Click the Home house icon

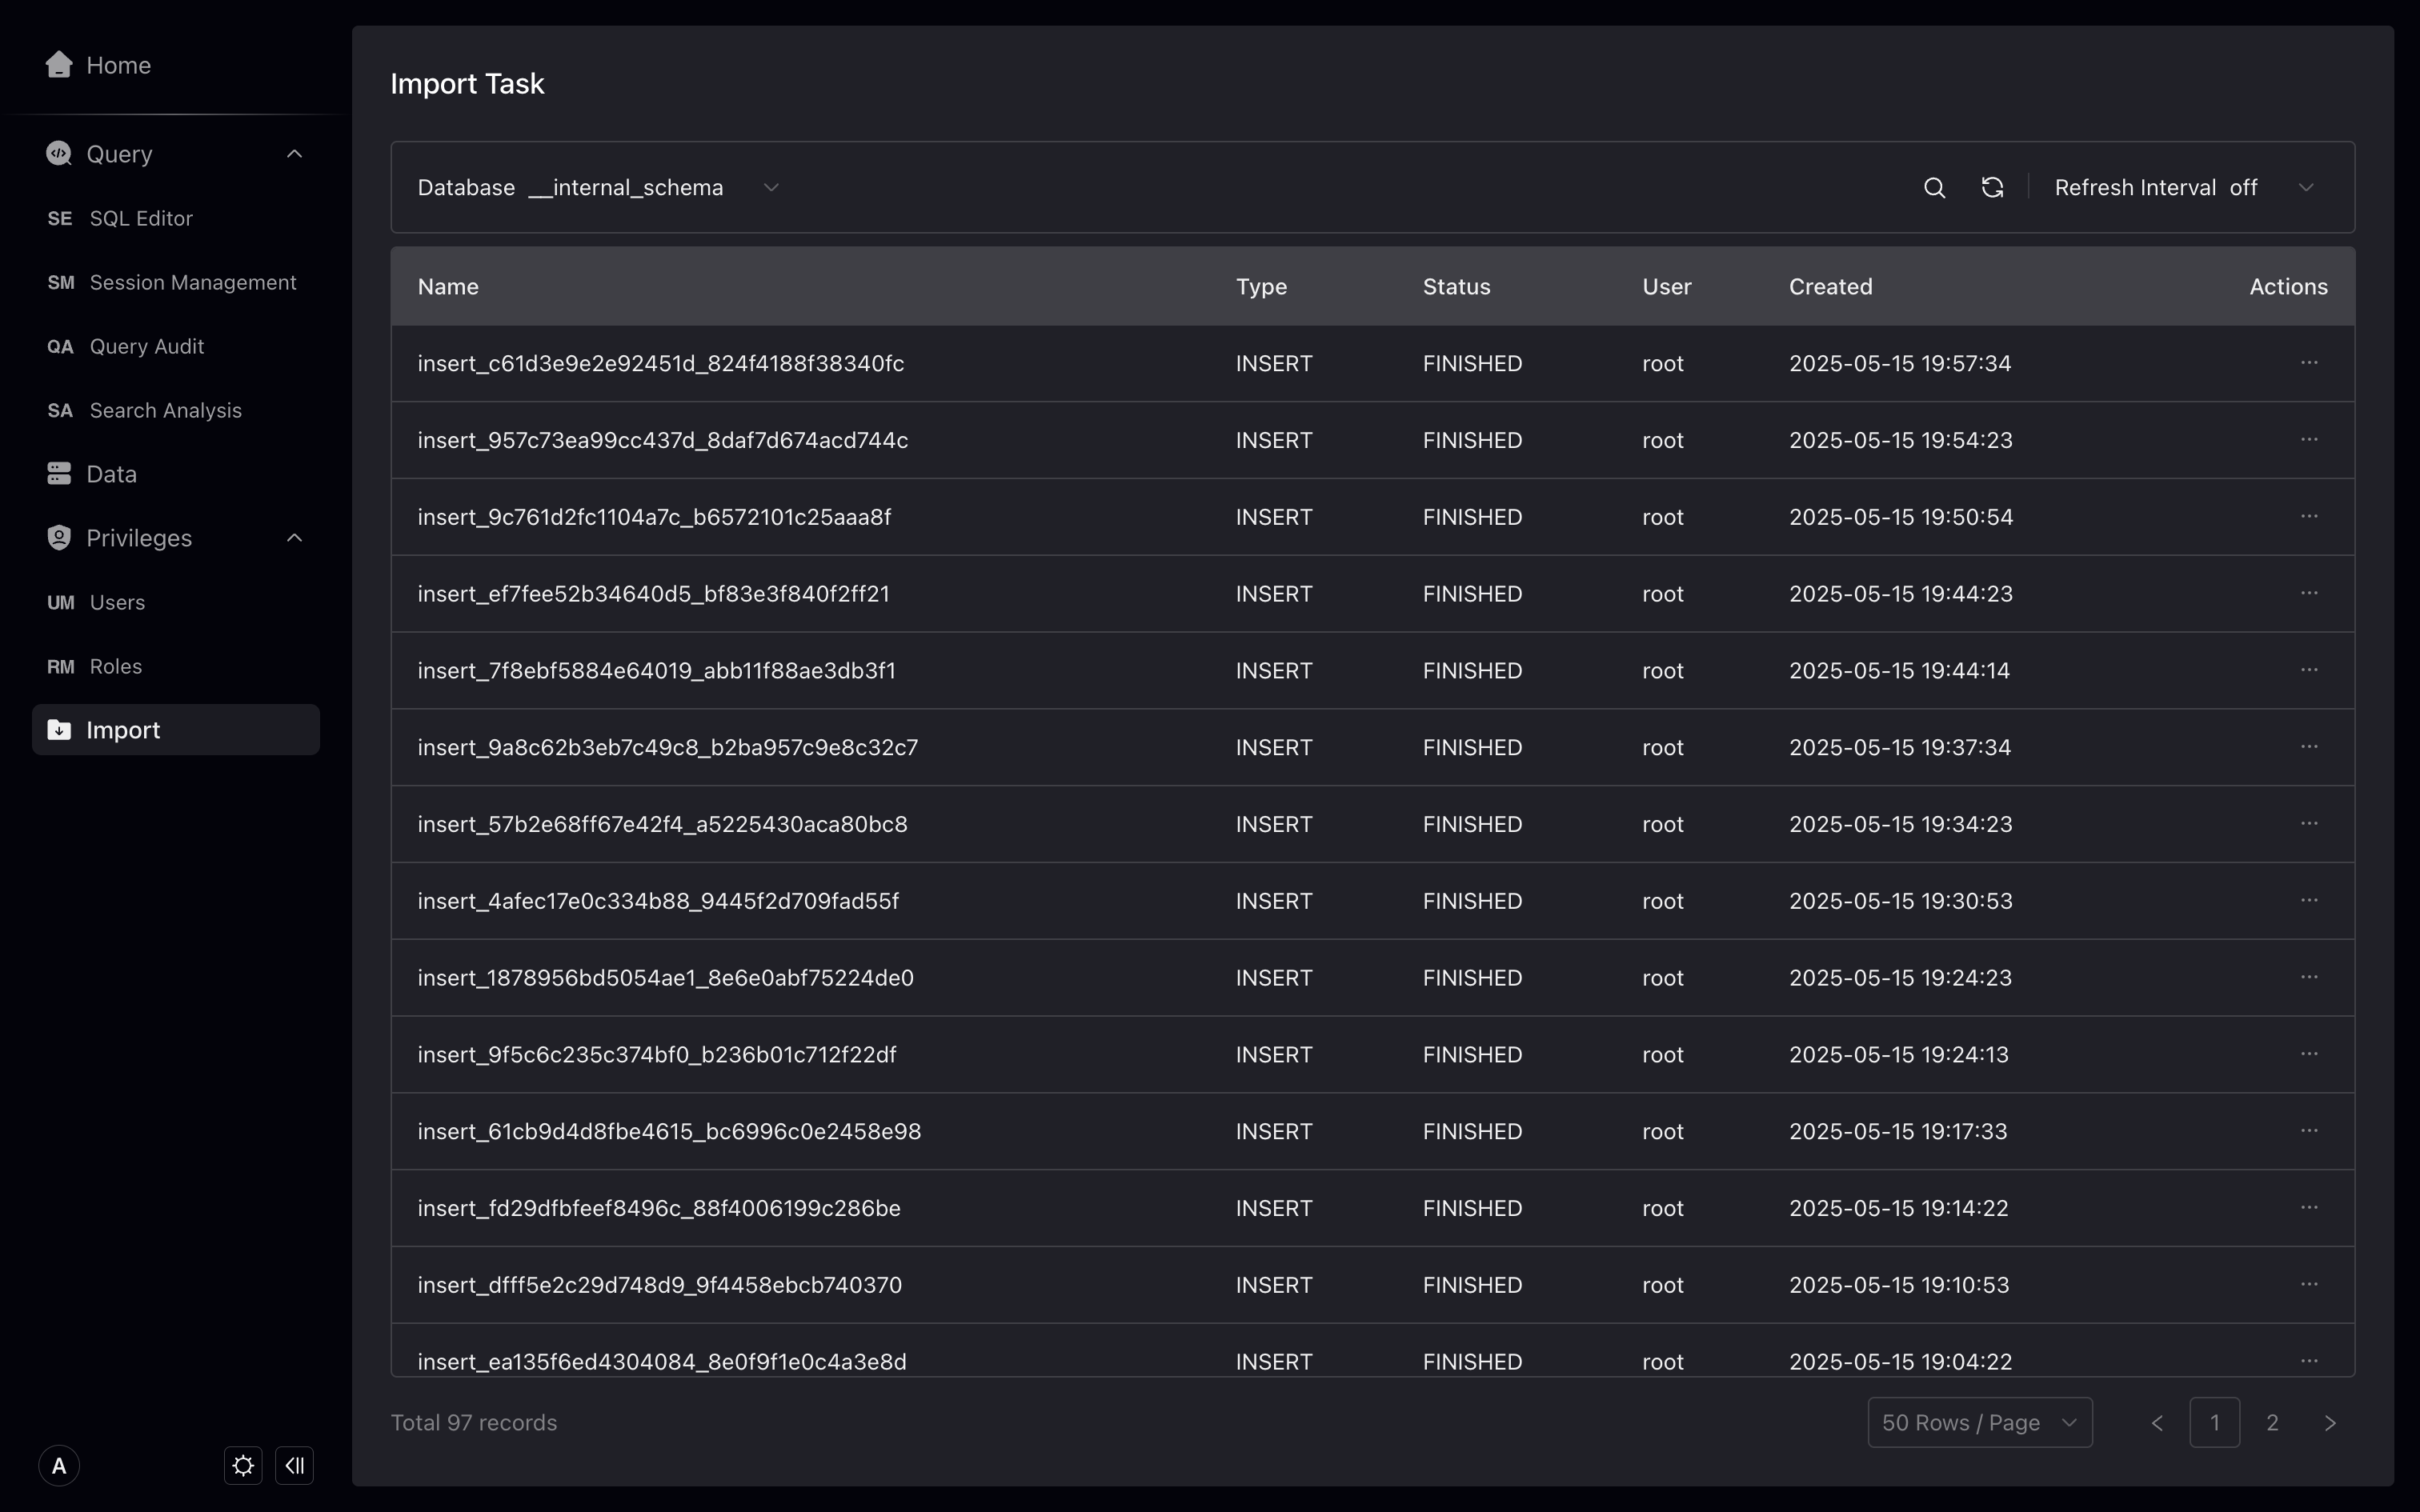pos(59,64)
